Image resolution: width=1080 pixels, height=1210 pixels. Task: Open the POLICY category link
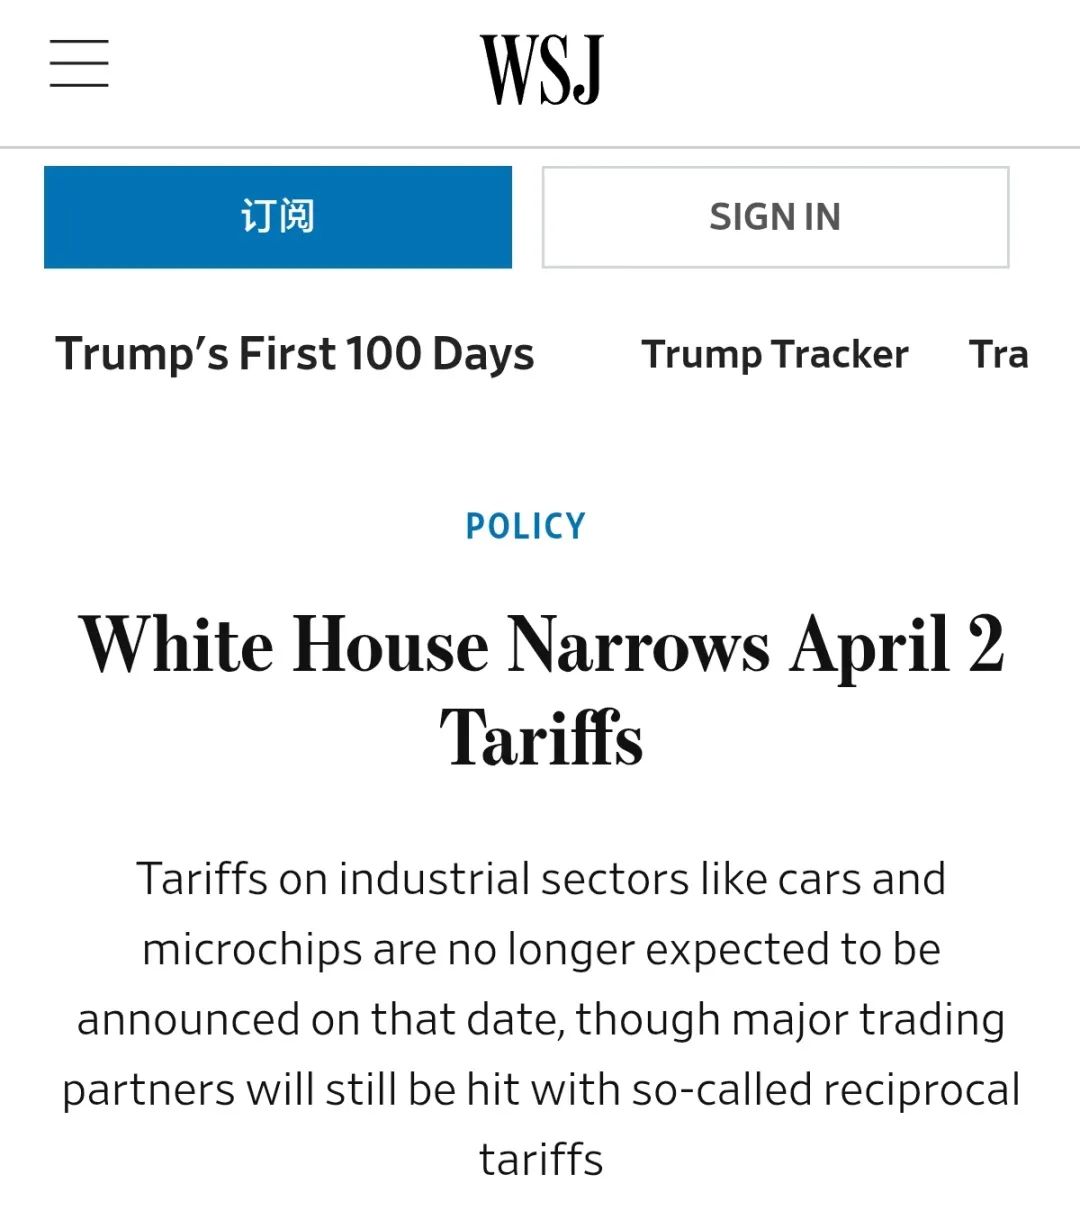526,526
